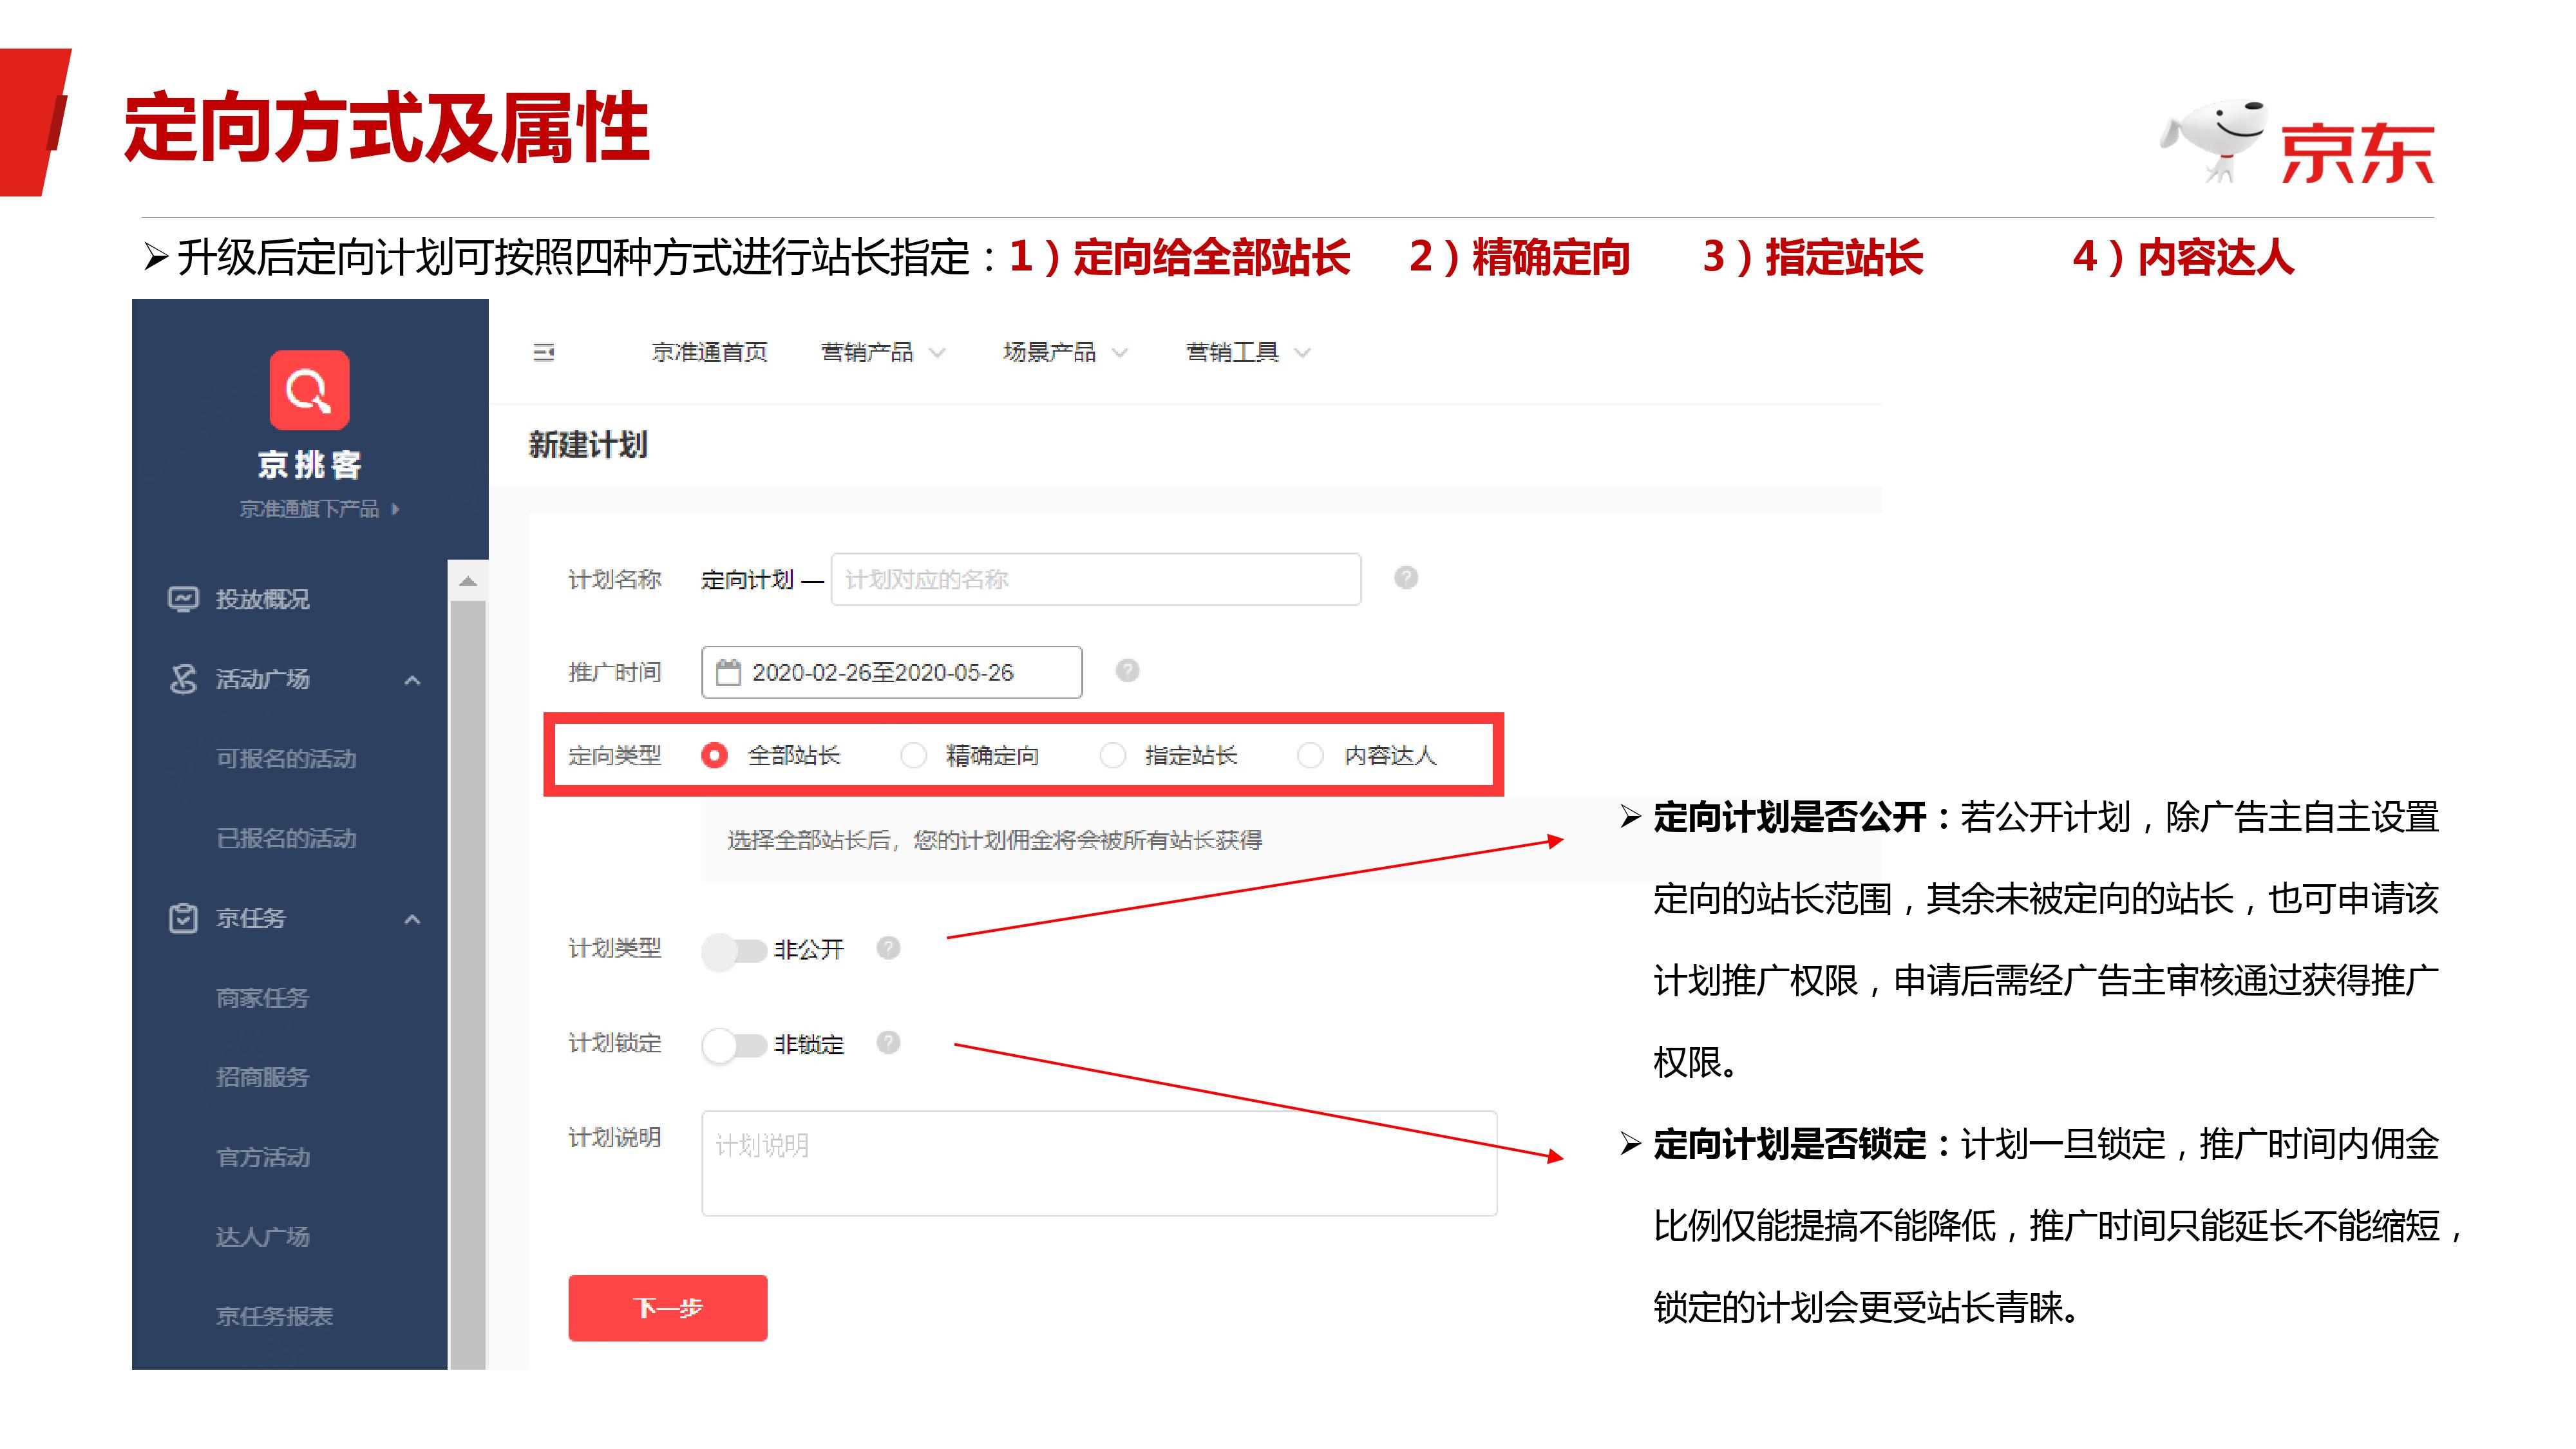Screen dimensions: 2576x1449
Task: Click help icon next to 非锁定
Action: click(888, 1043)
